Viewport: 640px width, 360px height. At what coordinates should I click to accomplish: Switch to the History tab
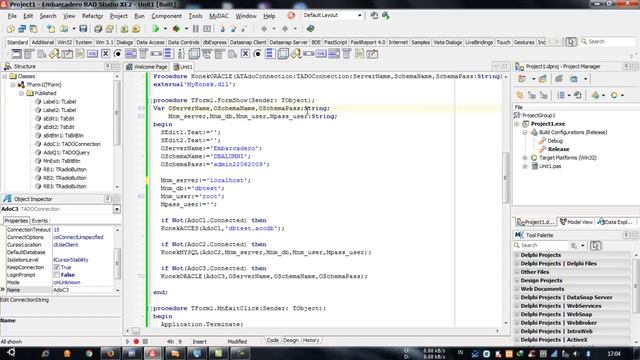[x=311, y=340]
